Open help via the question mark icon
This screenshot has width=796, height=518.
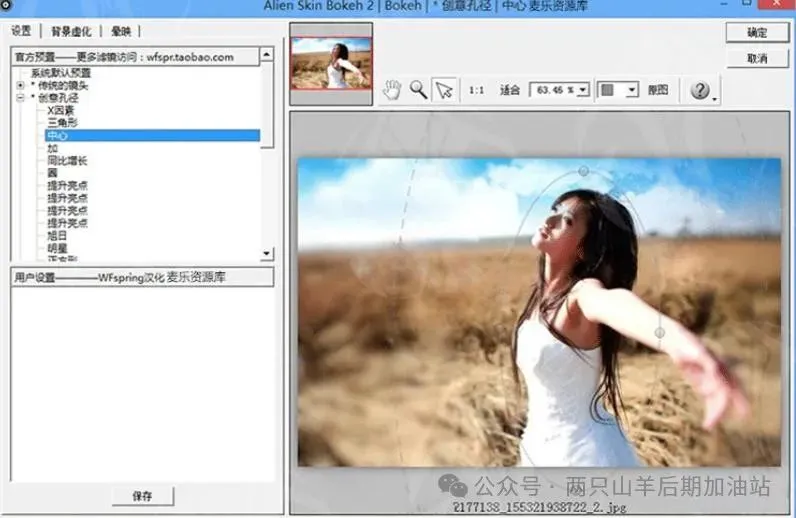point(700,90)
